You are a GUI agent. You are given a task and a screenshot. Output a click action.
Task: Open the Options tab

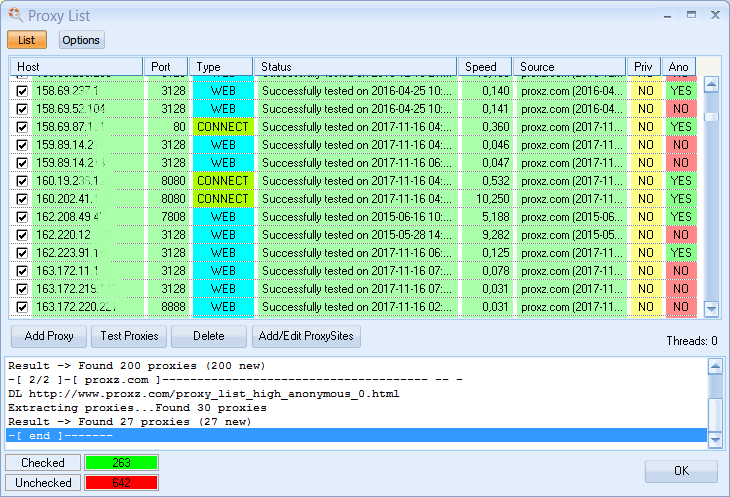click(x=81, y=40)
